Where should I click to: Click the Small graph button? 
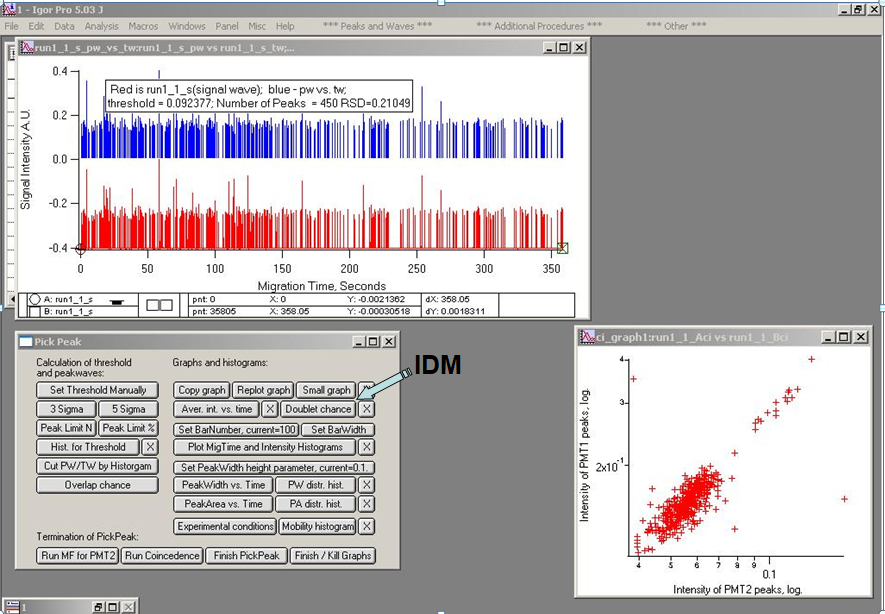pyautogui.click(x=326, y=390)
